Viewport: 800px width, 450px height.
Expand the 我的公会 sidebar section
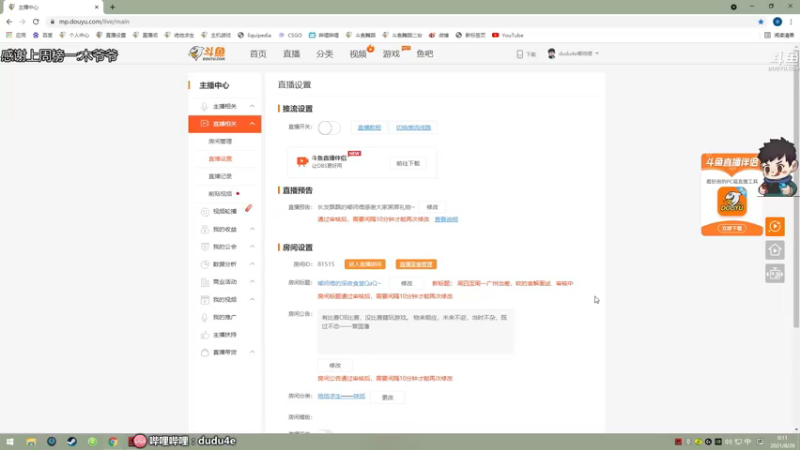point(252,246)
